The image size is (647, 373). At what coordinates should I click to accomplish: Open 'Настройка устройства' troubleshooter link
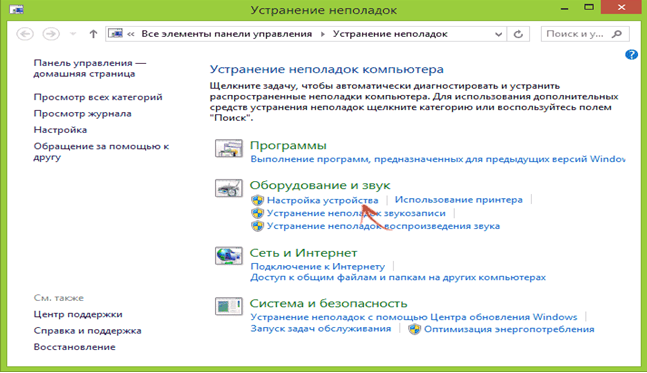tap(322, 201)
